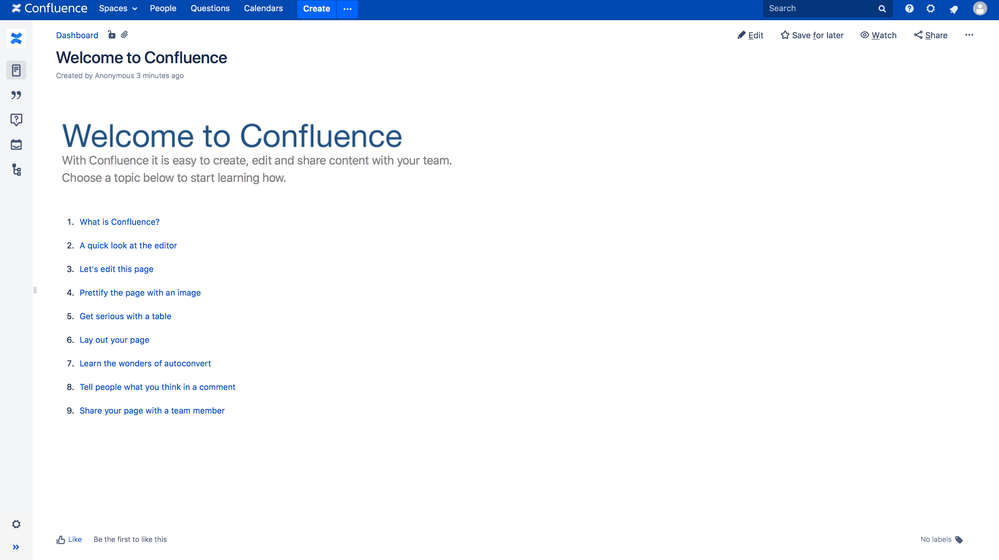Click the Create button

pyautogui.click(x=317, y=9)
